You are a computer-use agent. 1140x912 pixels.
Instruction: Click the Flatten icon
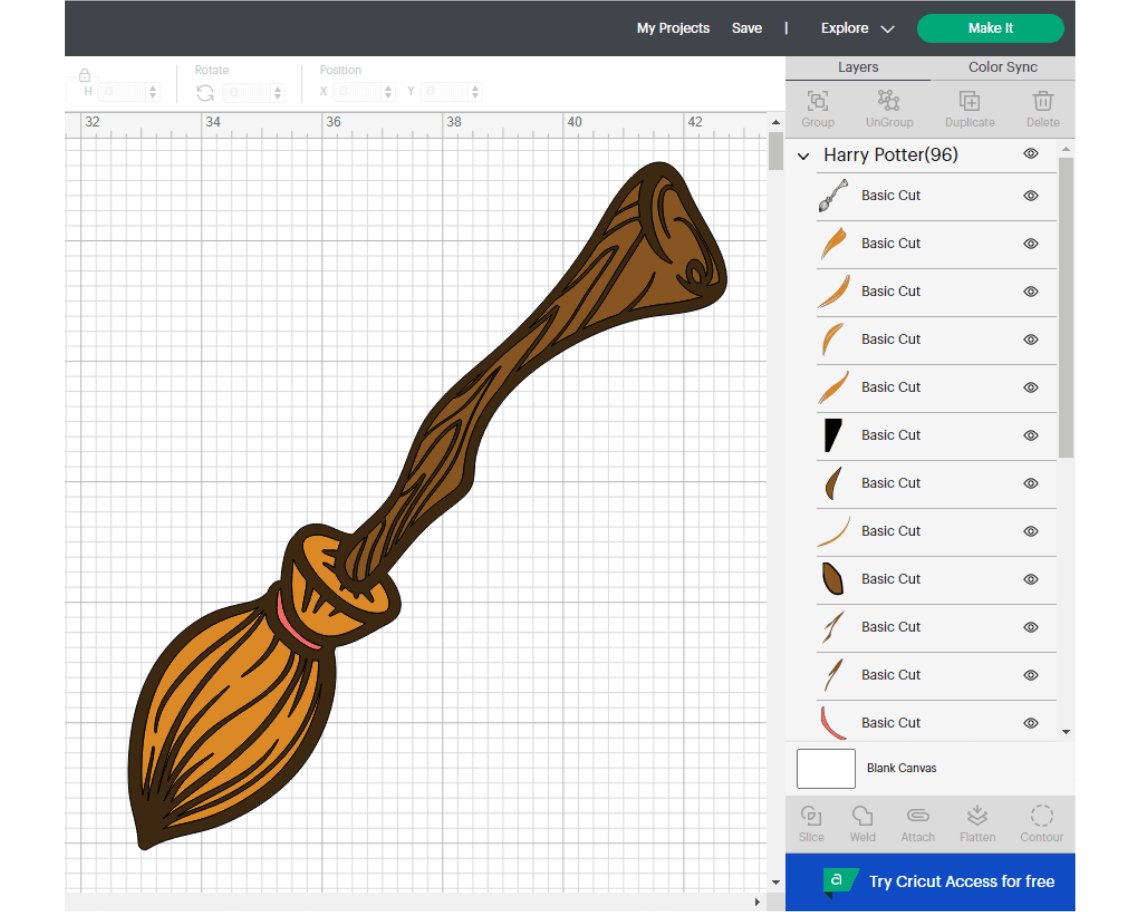[x=977, y=816]
